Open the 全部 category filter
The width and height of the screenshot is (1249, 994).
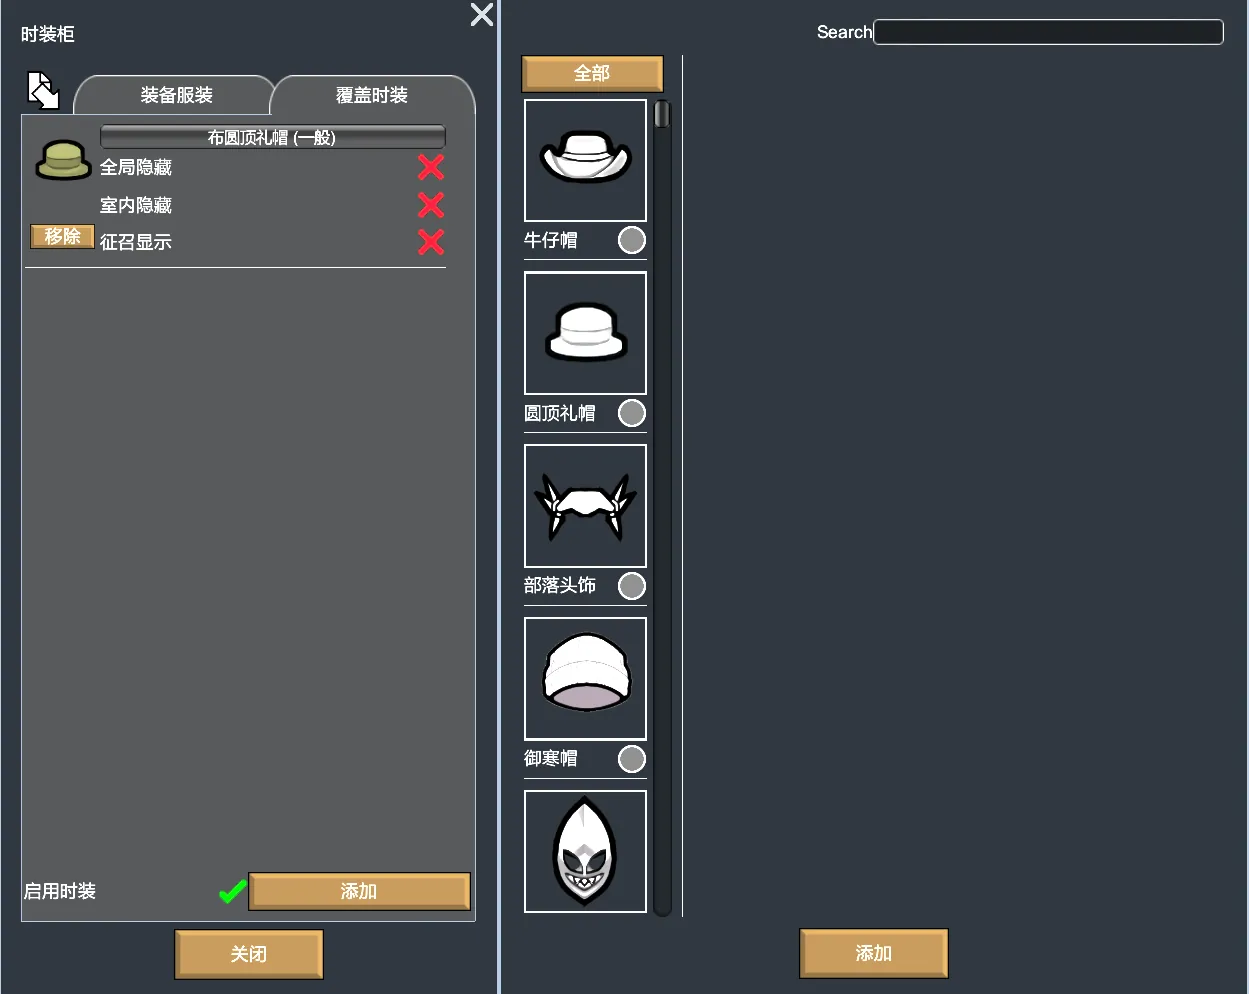coord(592,74)
